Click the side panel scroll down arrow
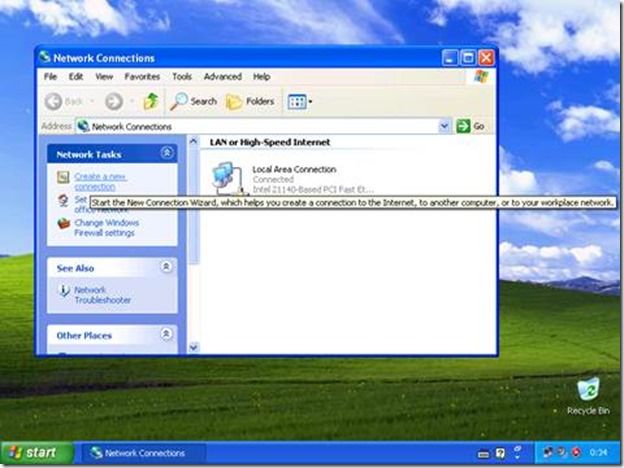 click(193, 347)
